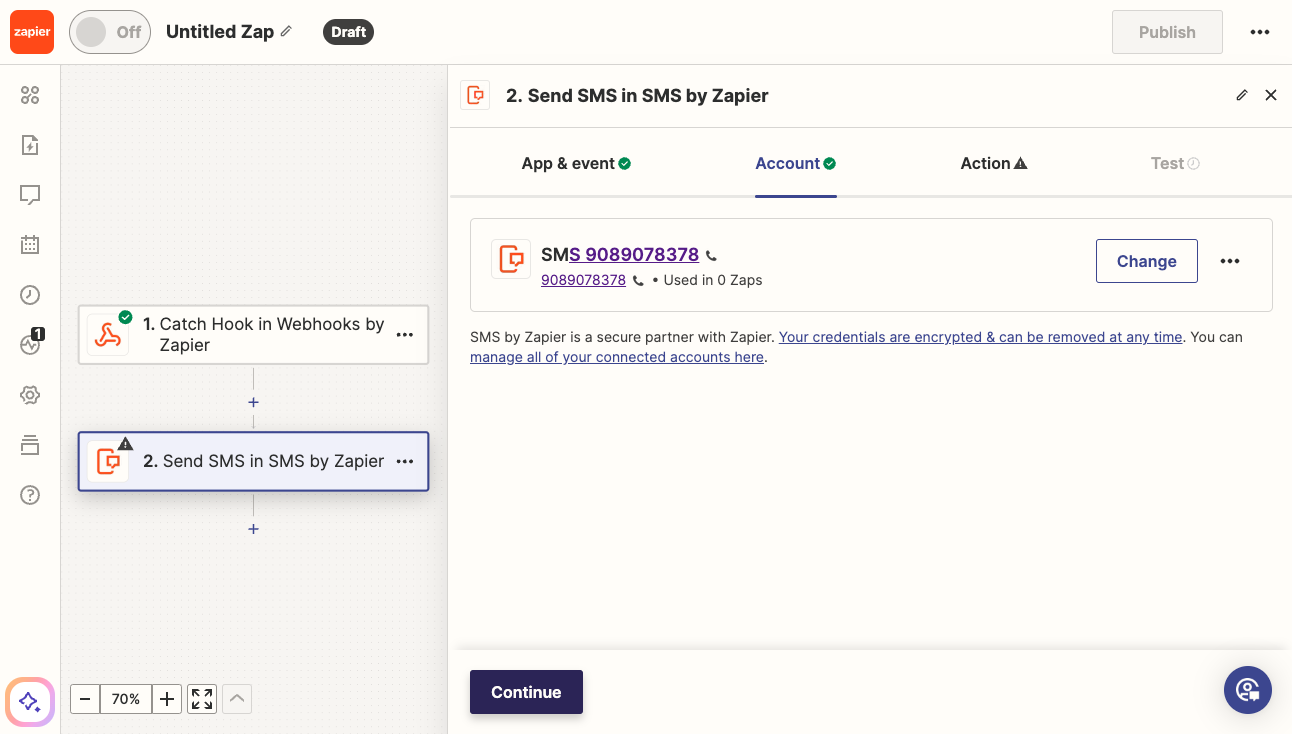Switch to the App & event tab
1292x734 pixels.
tap(576, 163)
